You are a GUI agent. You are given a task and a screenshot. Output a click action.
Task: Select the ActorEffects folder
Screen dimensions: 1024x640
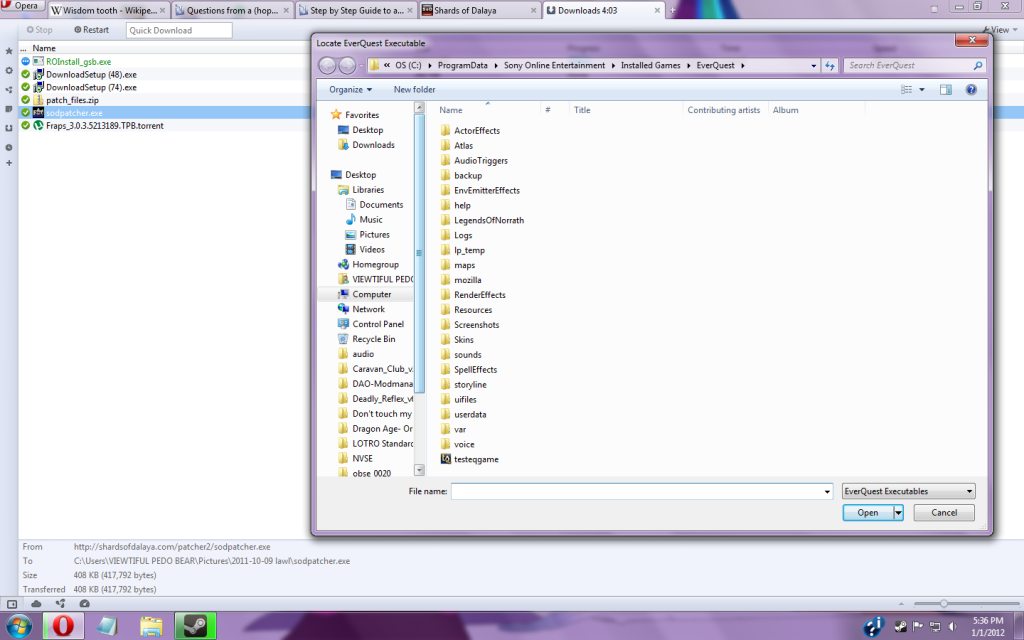477,131
